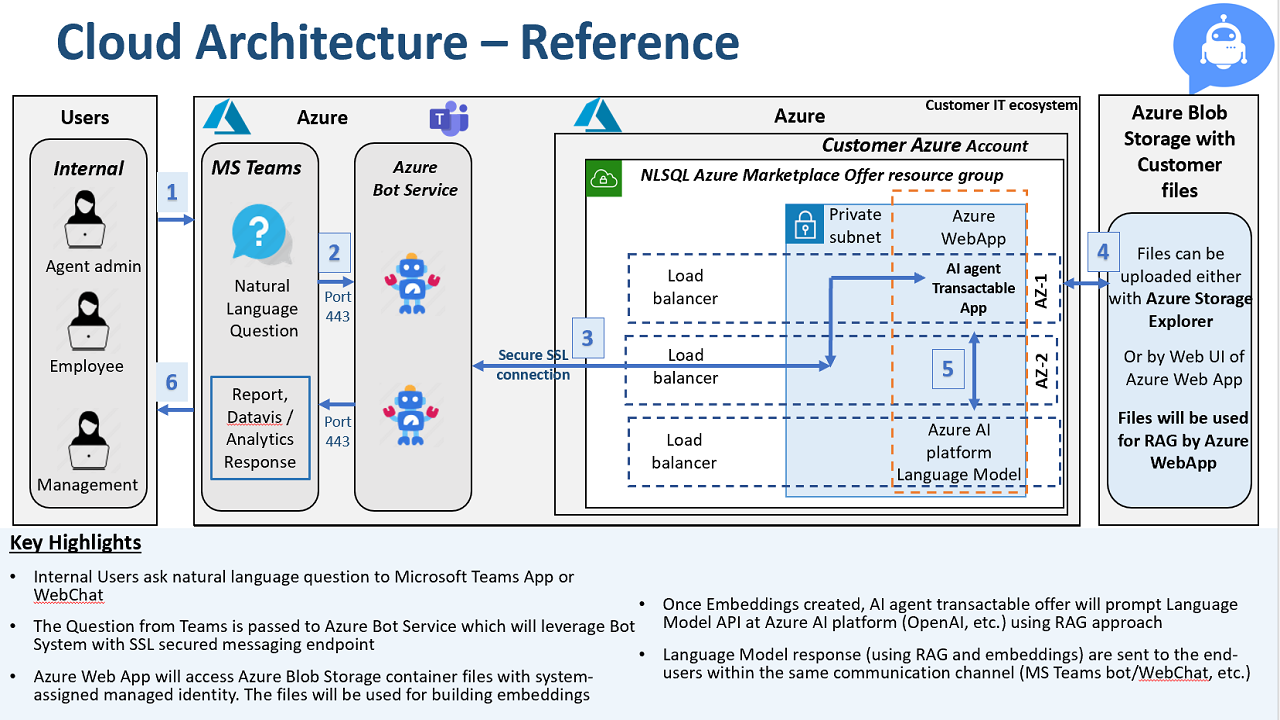Select the Management user icon

coord(87,440)
